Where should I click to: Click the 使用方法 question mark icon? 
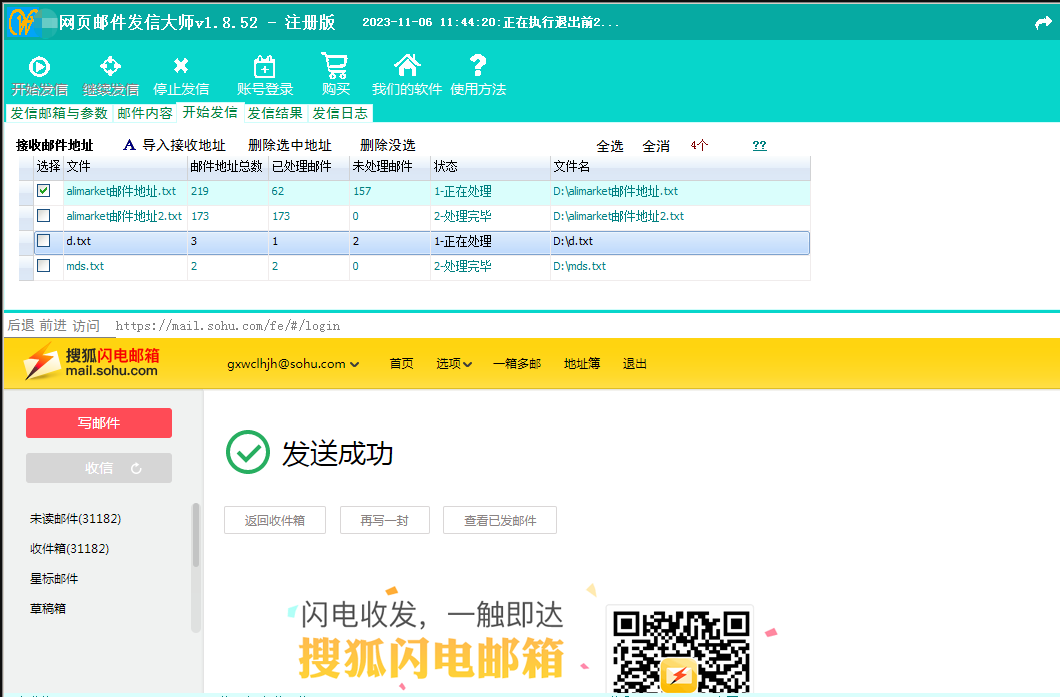click(x=478, y=65)
